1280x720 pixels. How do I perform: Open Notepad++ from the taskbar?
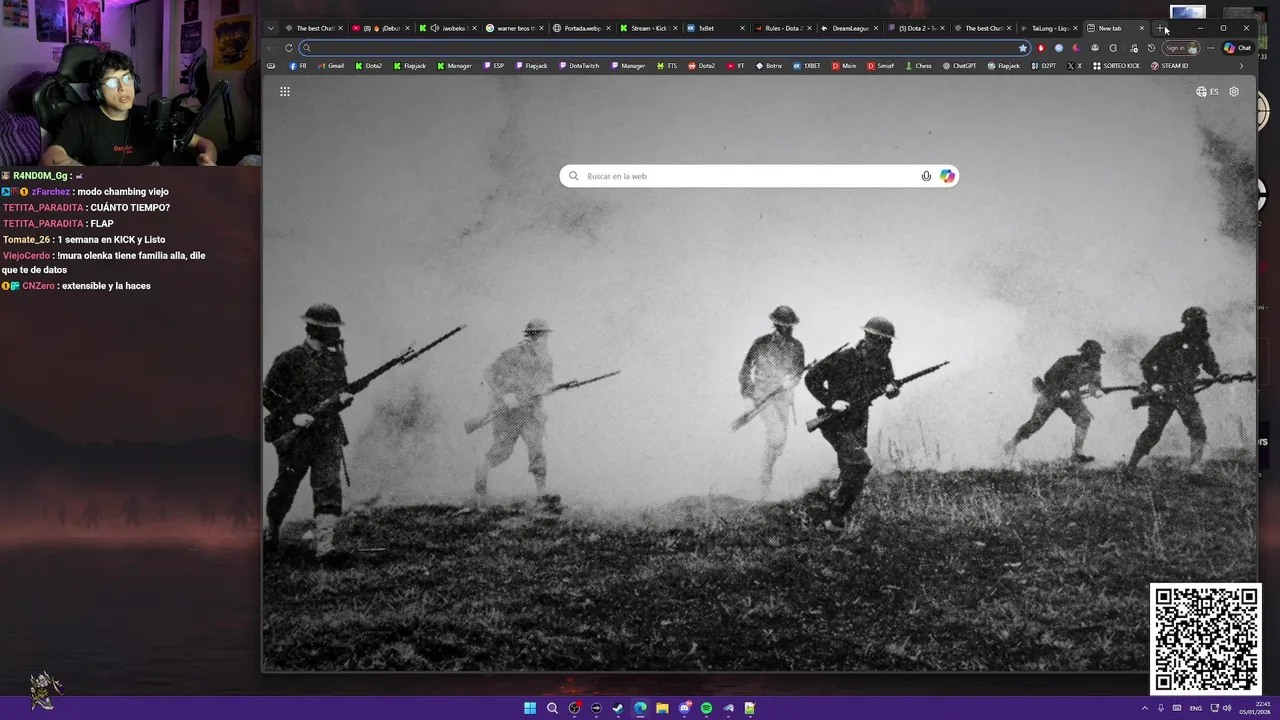[750, 708]
